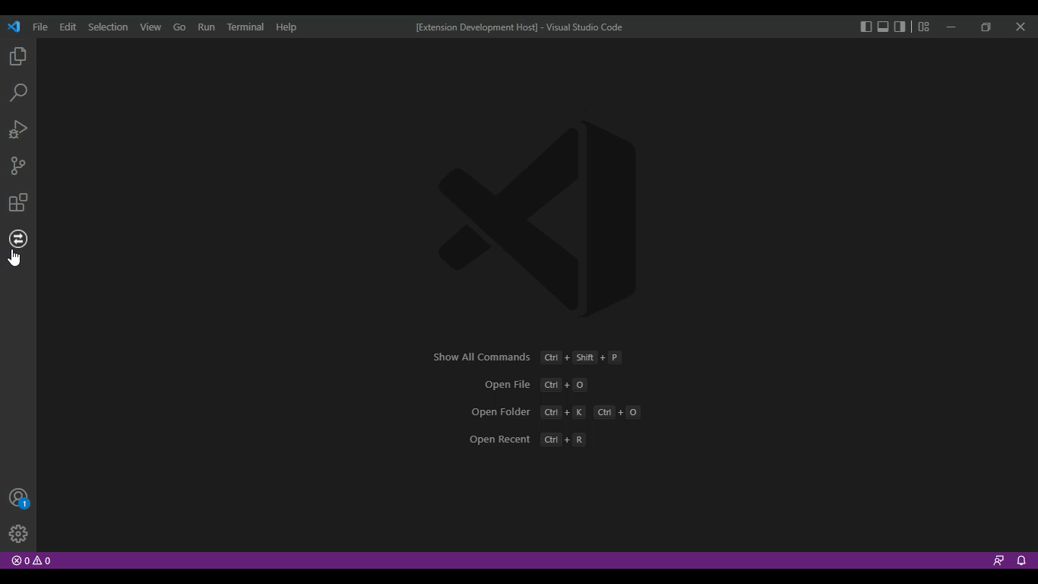This screenshot has width=1038, height=584.
Task: Minimize the VS Code window
Action: pos(951,27)
